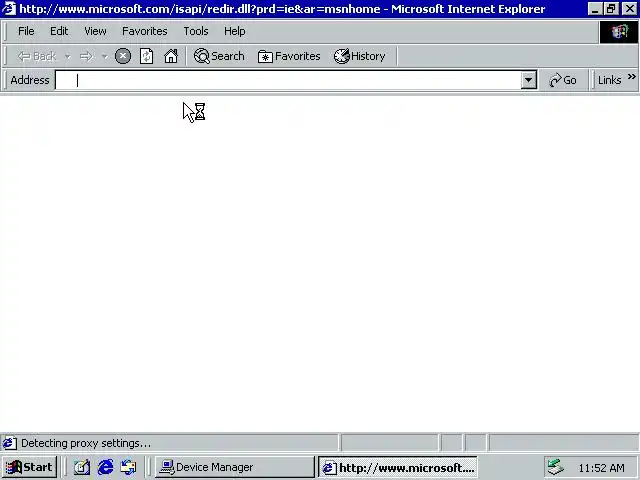Click Show Desktop quick launch icon

click(x=82, y=467)
